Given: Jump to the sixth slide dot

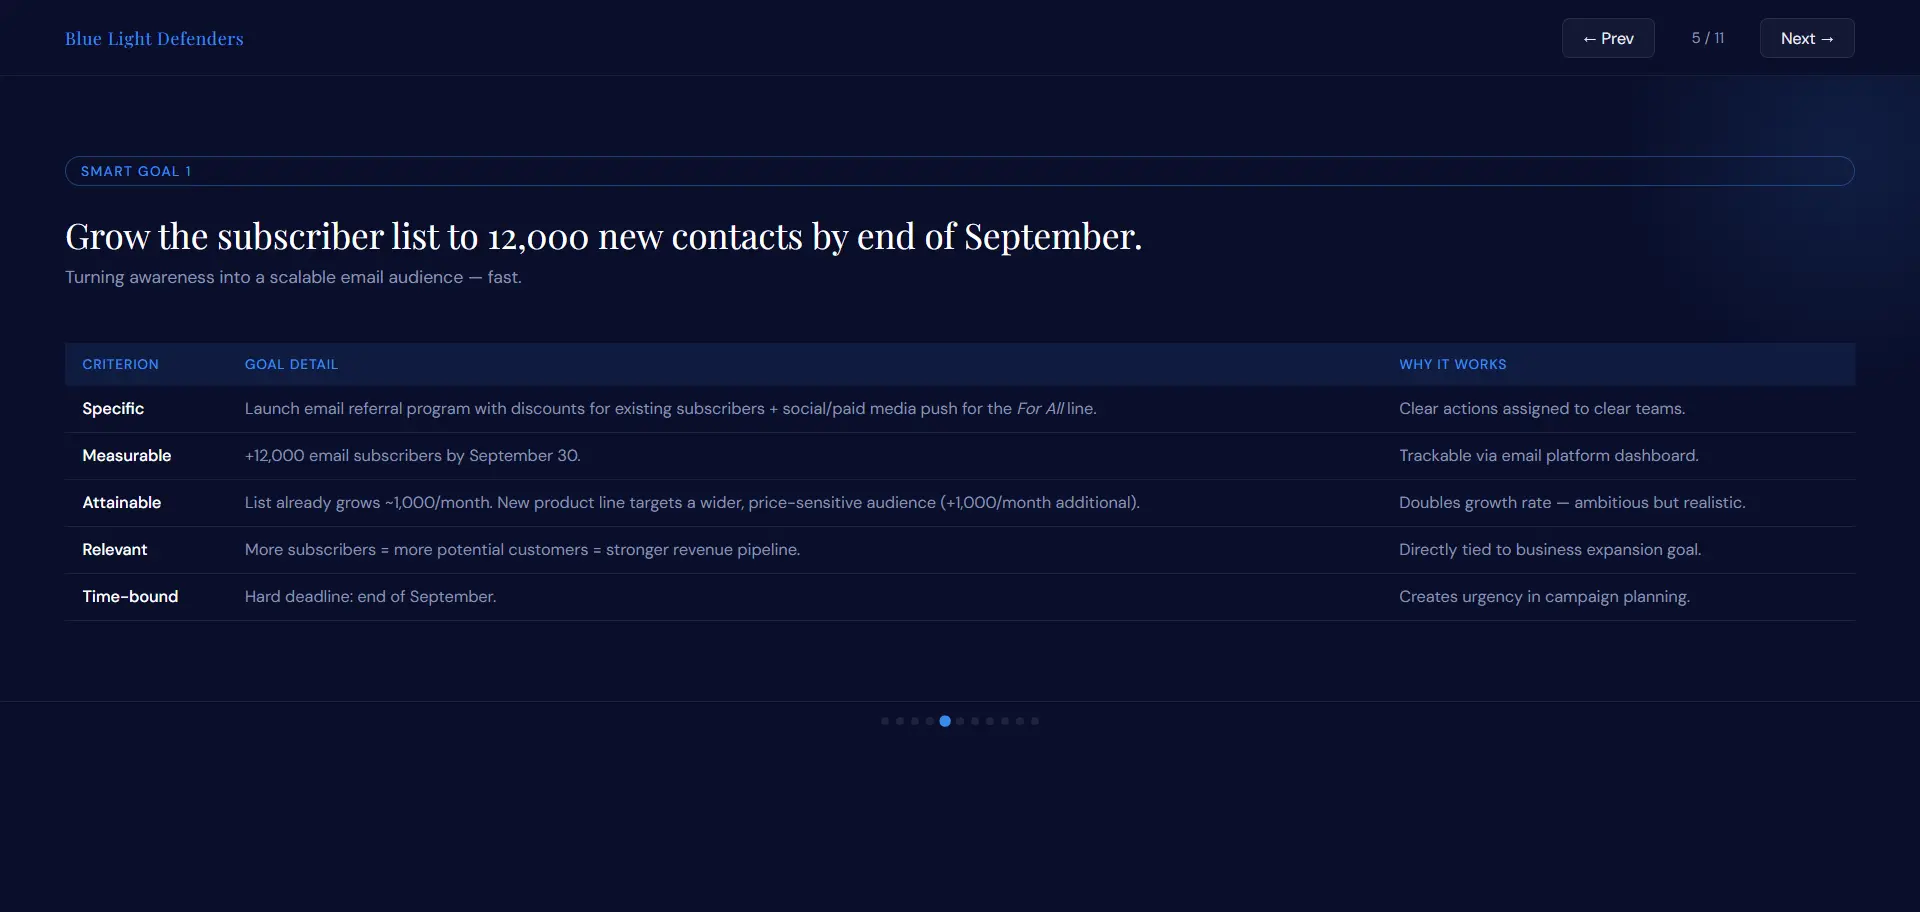Looking at the screenshot, I should 960,721.
